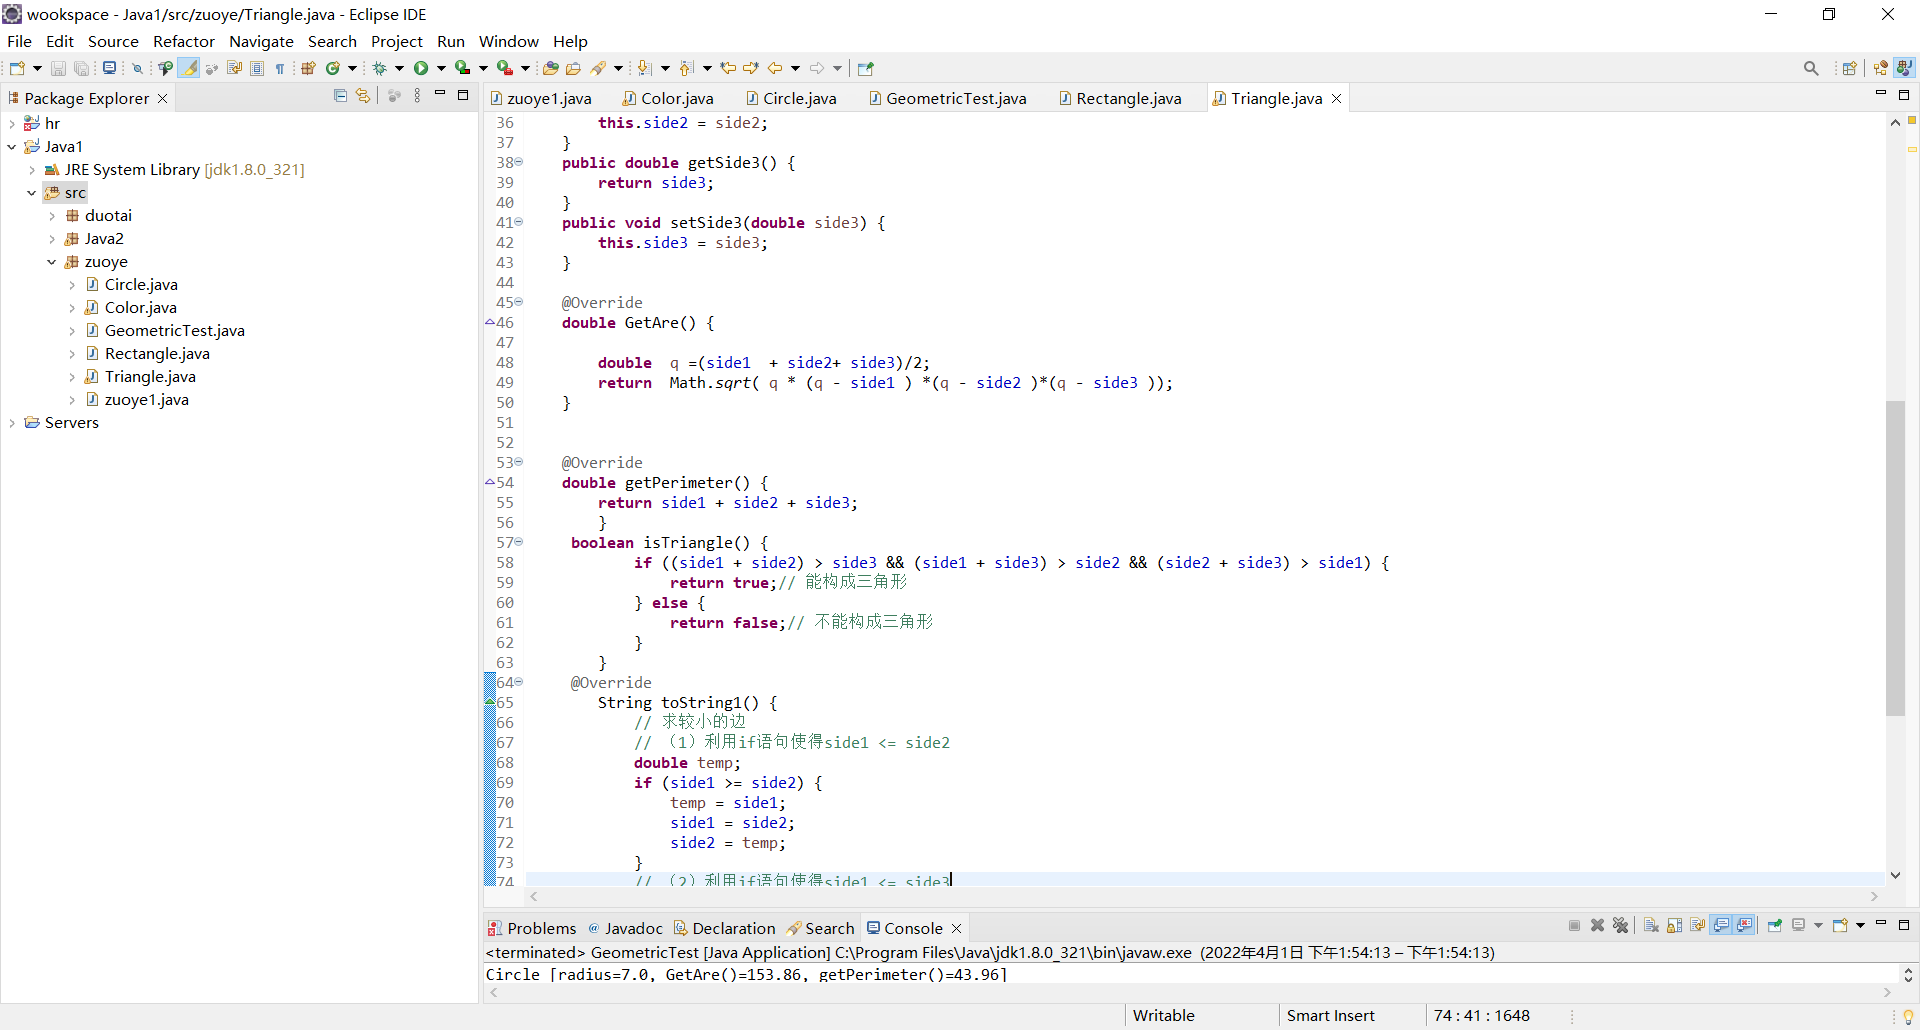Open the Refactor menu
This screenshot has height=1030, width=1920.
(x=184, y=41)
